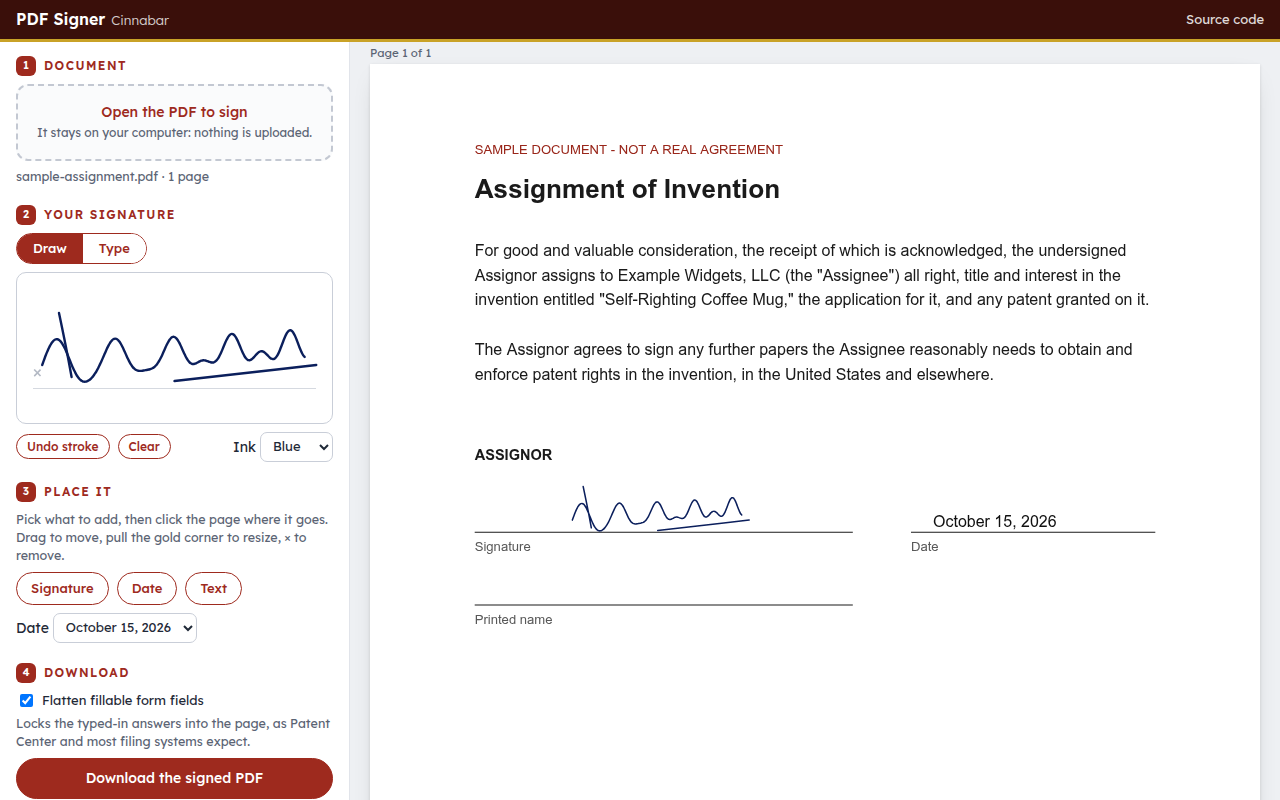Click step 2 number badge
Screen dimensions: 1280x800
[26, 215]
